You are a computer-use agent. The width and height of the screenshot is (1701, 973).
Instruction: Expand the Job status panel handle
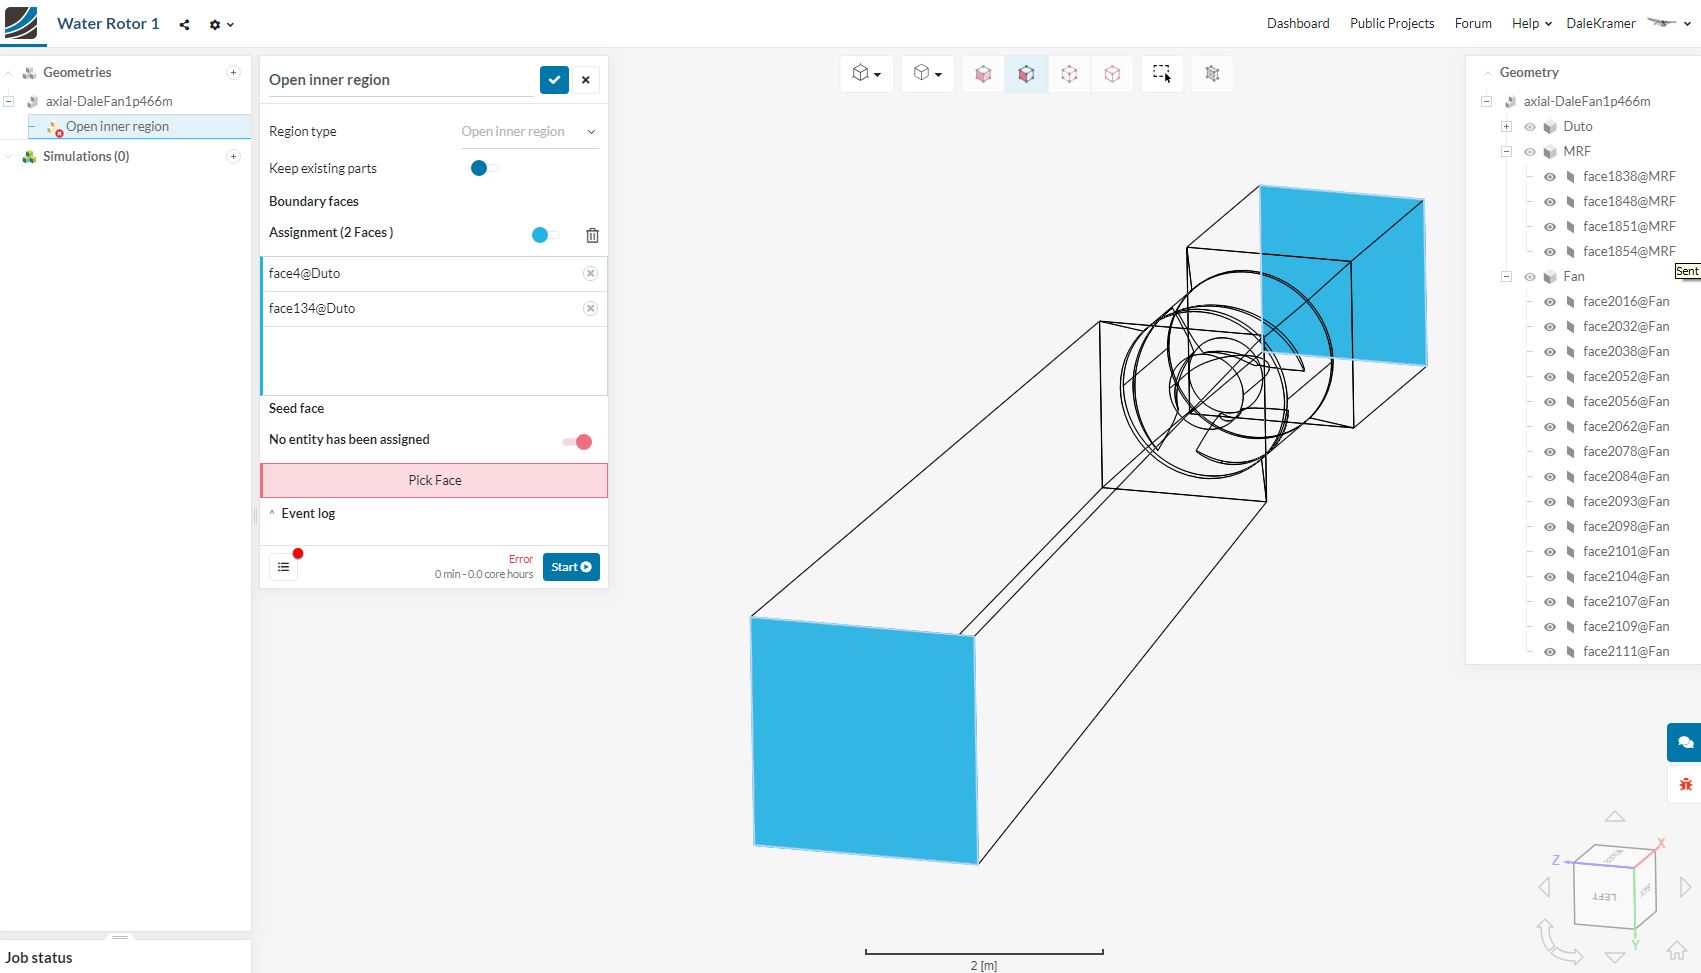[x=120, y=938]
